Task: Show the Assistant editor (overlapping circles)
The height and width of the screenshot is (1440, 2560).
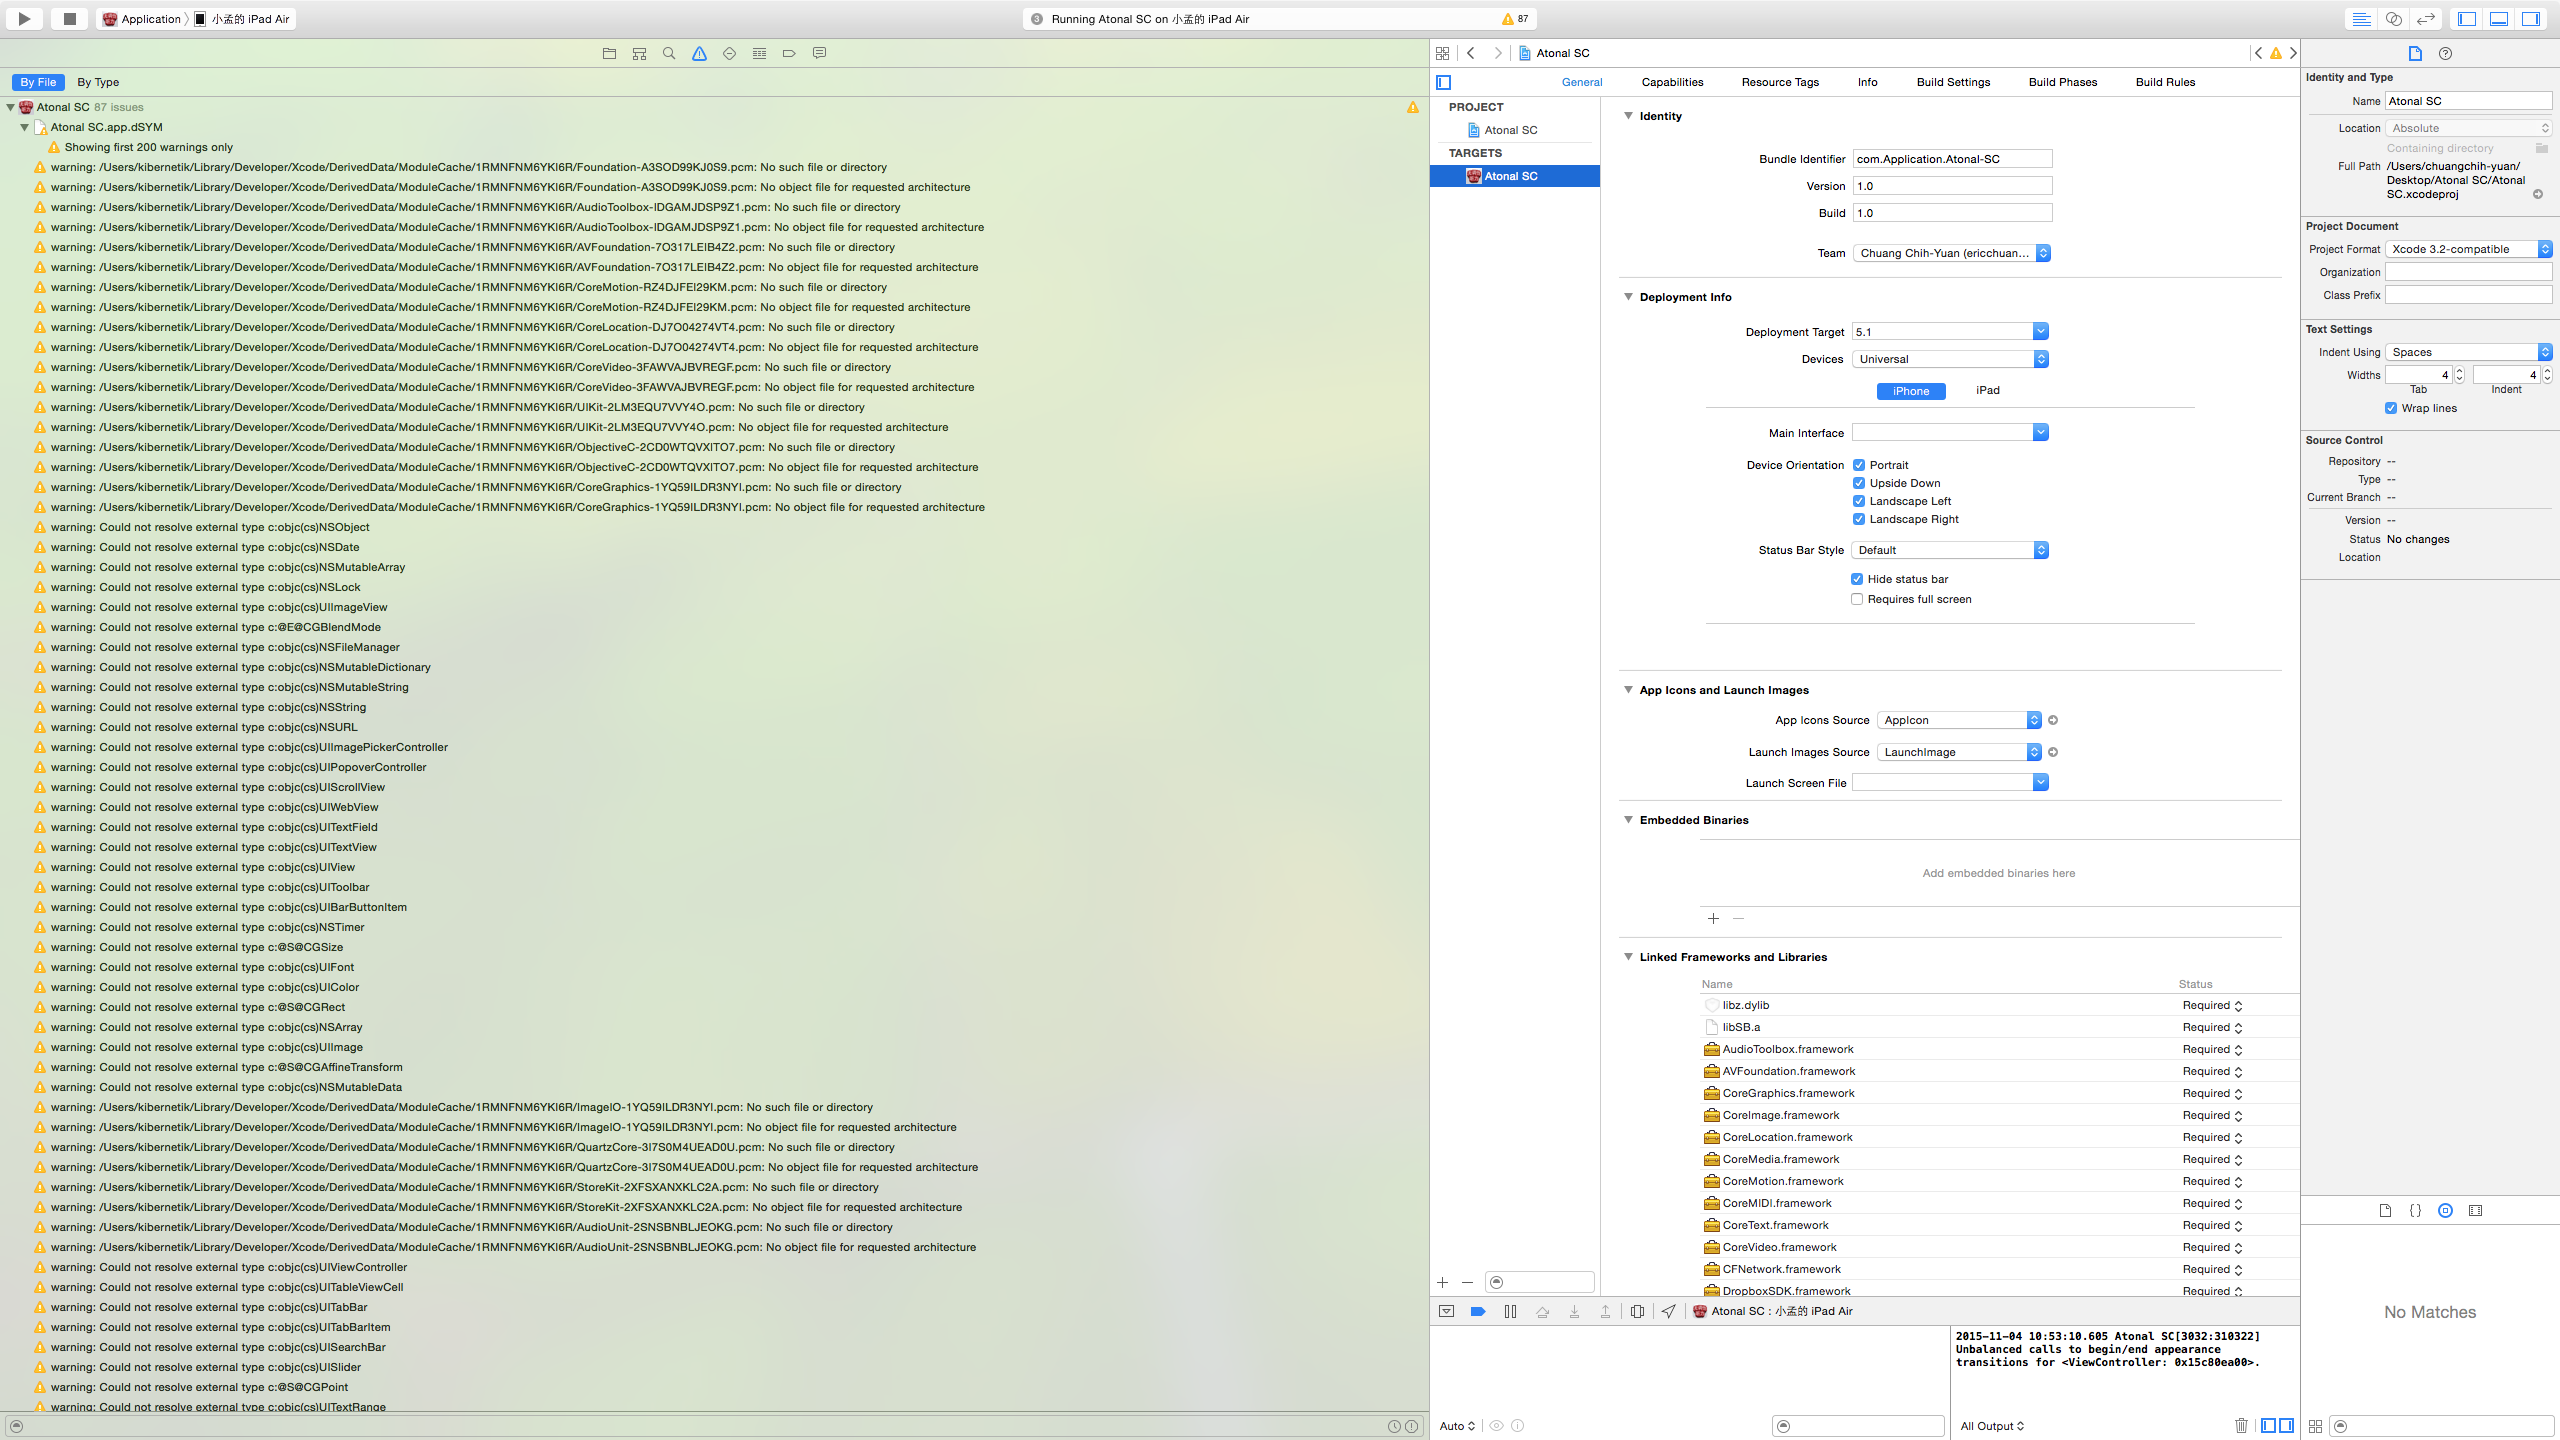Action: (2393, 19)
